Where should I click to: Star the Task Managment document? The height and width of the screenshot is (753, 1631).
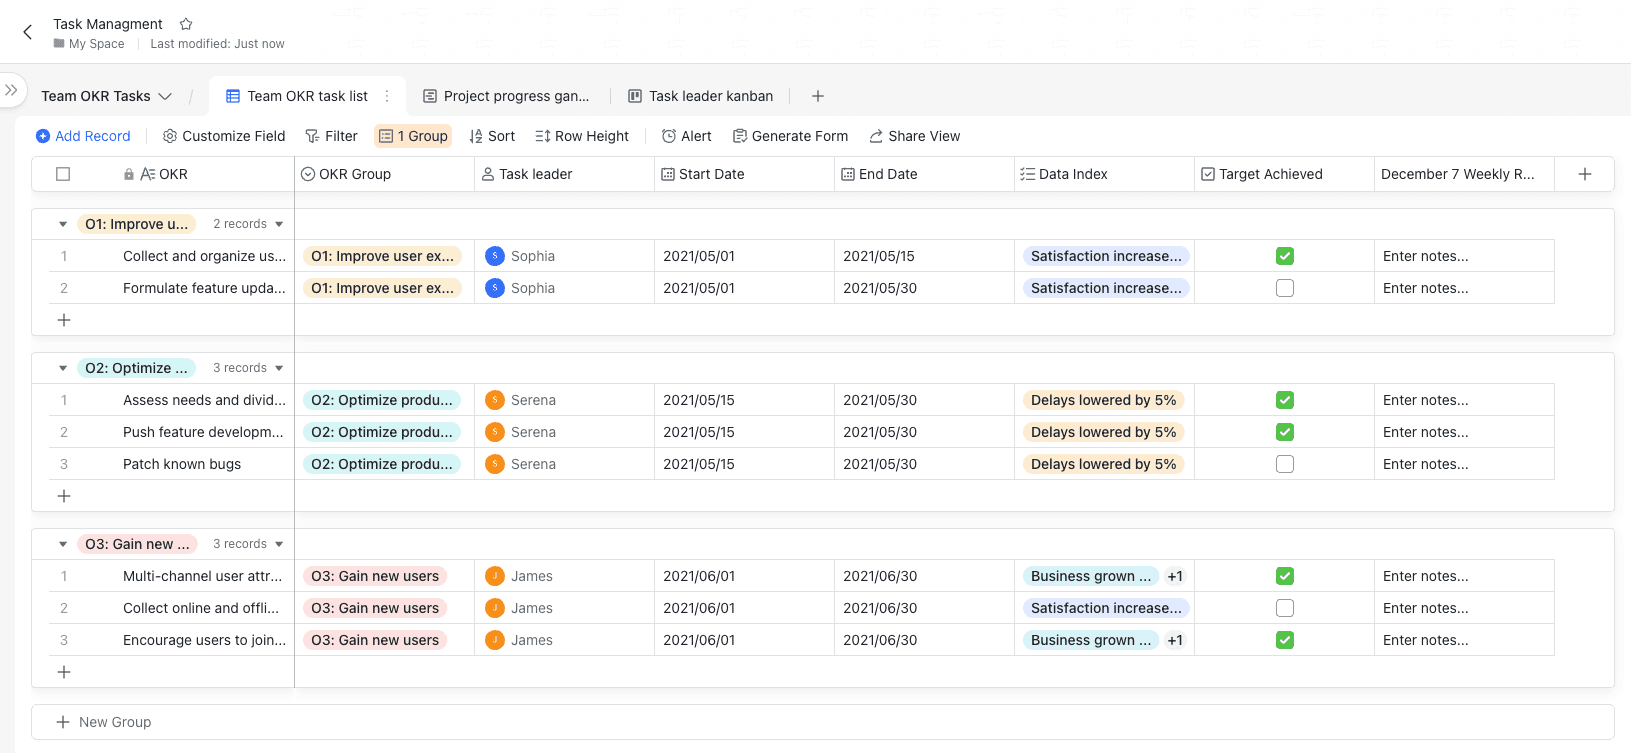[186, 24]
